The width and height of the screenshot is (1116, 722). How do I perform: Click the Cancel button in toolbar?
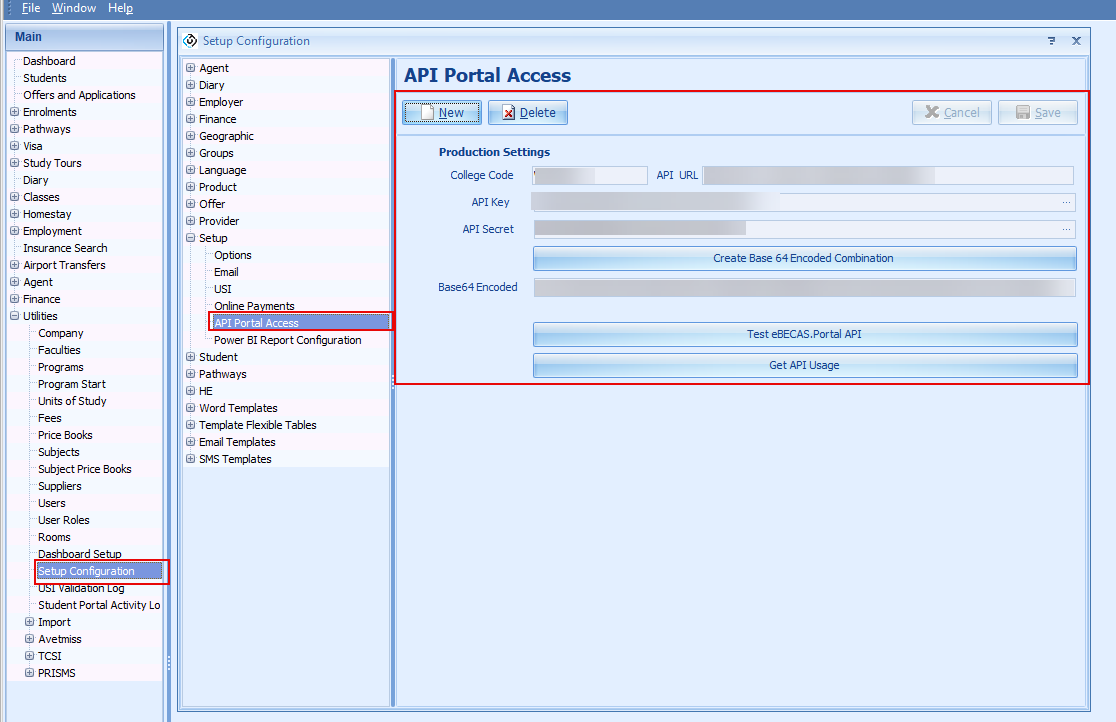pyautogui.click(x=952, y=113)
